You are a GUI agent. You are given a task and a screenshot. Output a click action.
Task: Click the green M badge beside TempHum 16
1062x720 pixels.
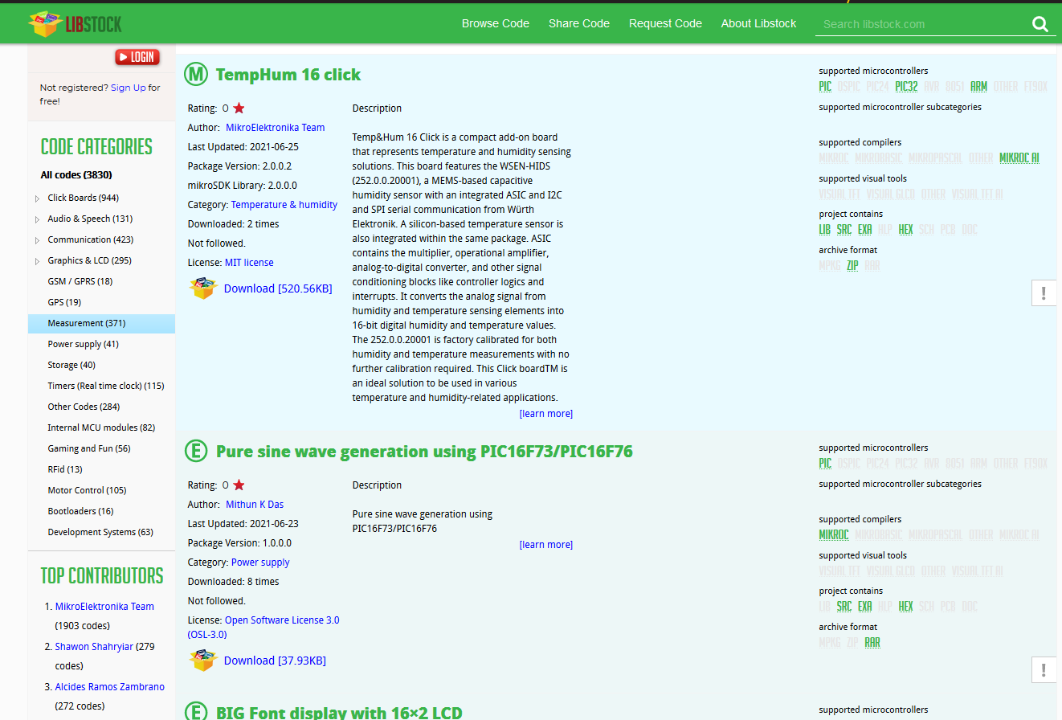196,74
